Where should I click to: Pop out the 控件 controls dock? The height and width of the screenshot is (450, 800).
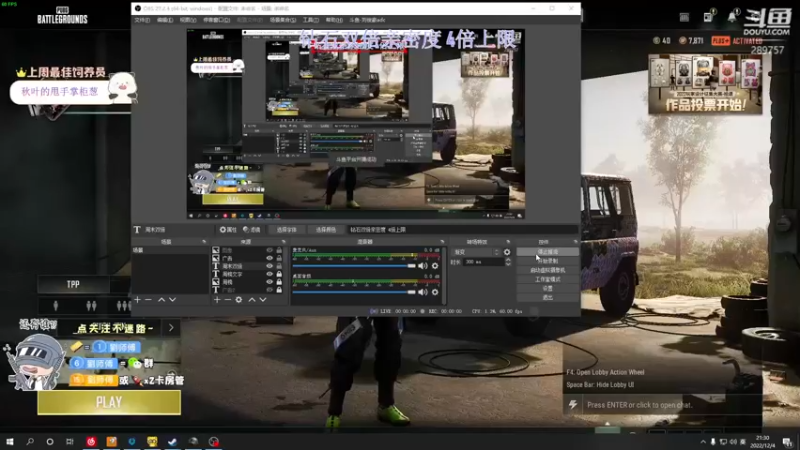[x=576, y=242]
